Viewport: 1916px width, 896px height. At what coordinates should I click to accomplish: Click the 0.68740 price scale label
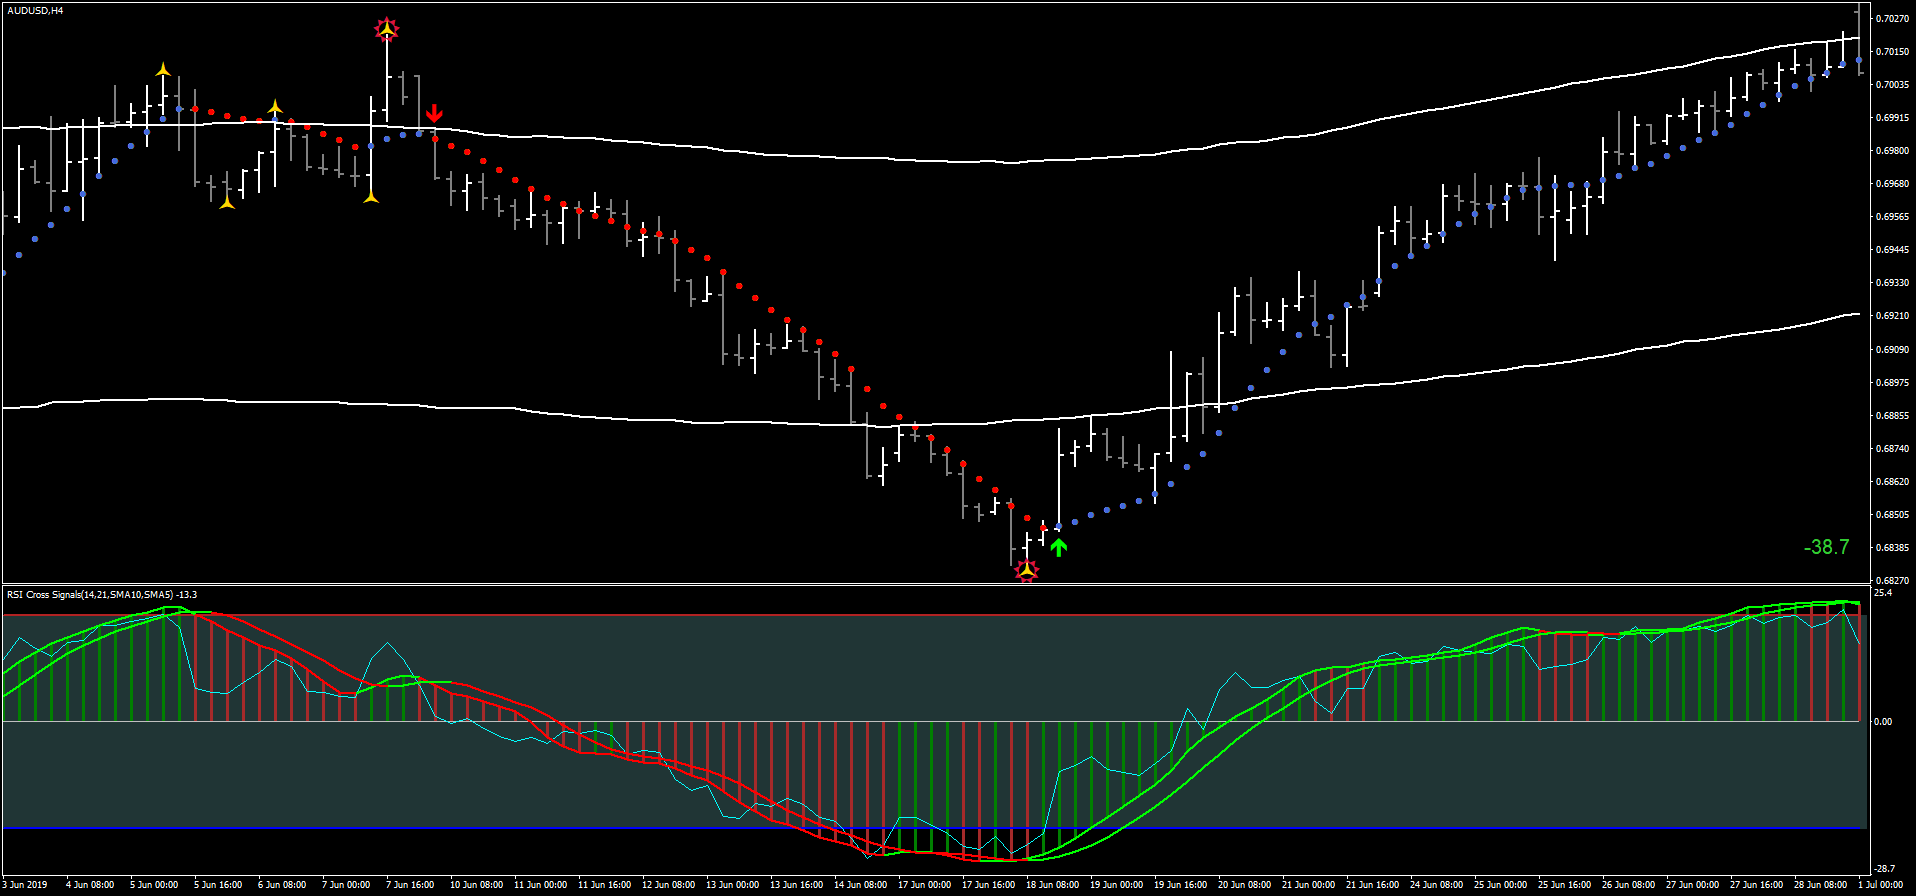(x=1892, y=448)
